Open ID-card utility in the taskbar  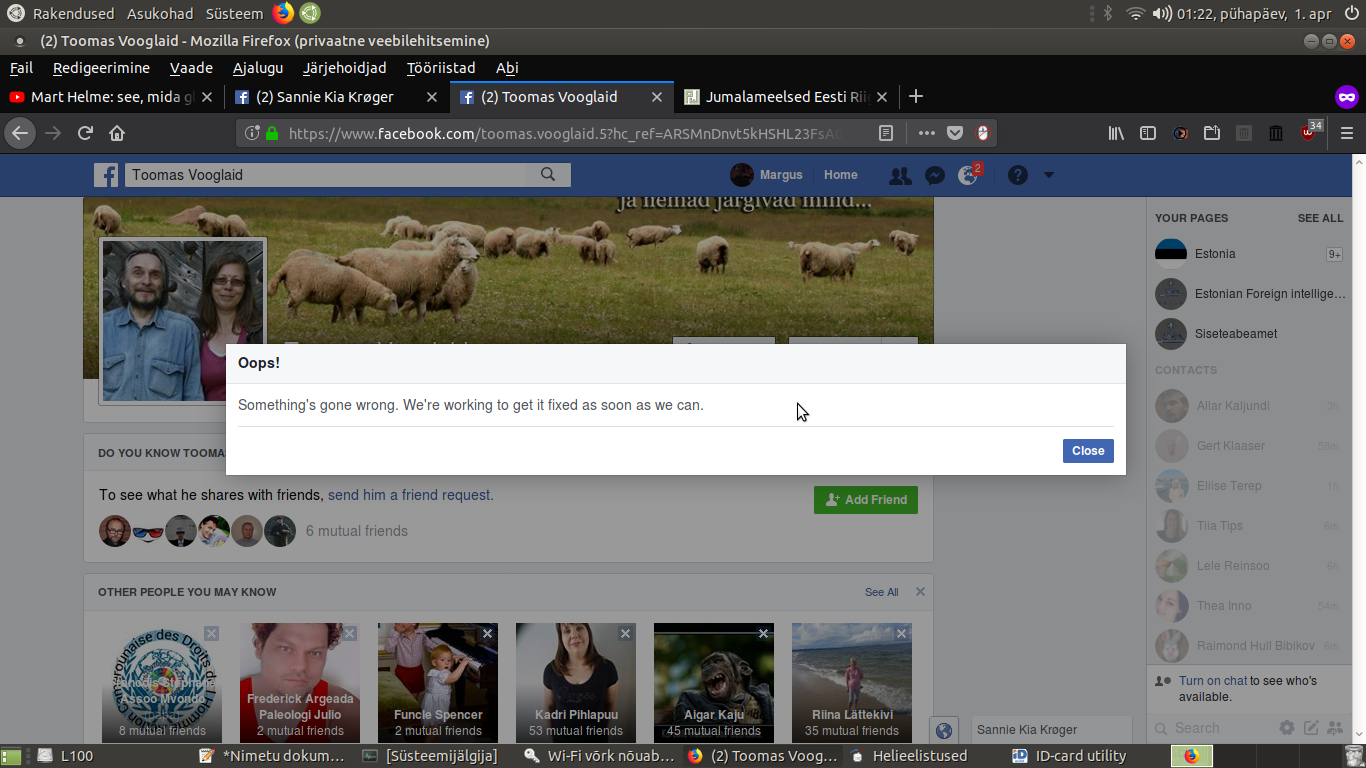(x=1068, y=756)
